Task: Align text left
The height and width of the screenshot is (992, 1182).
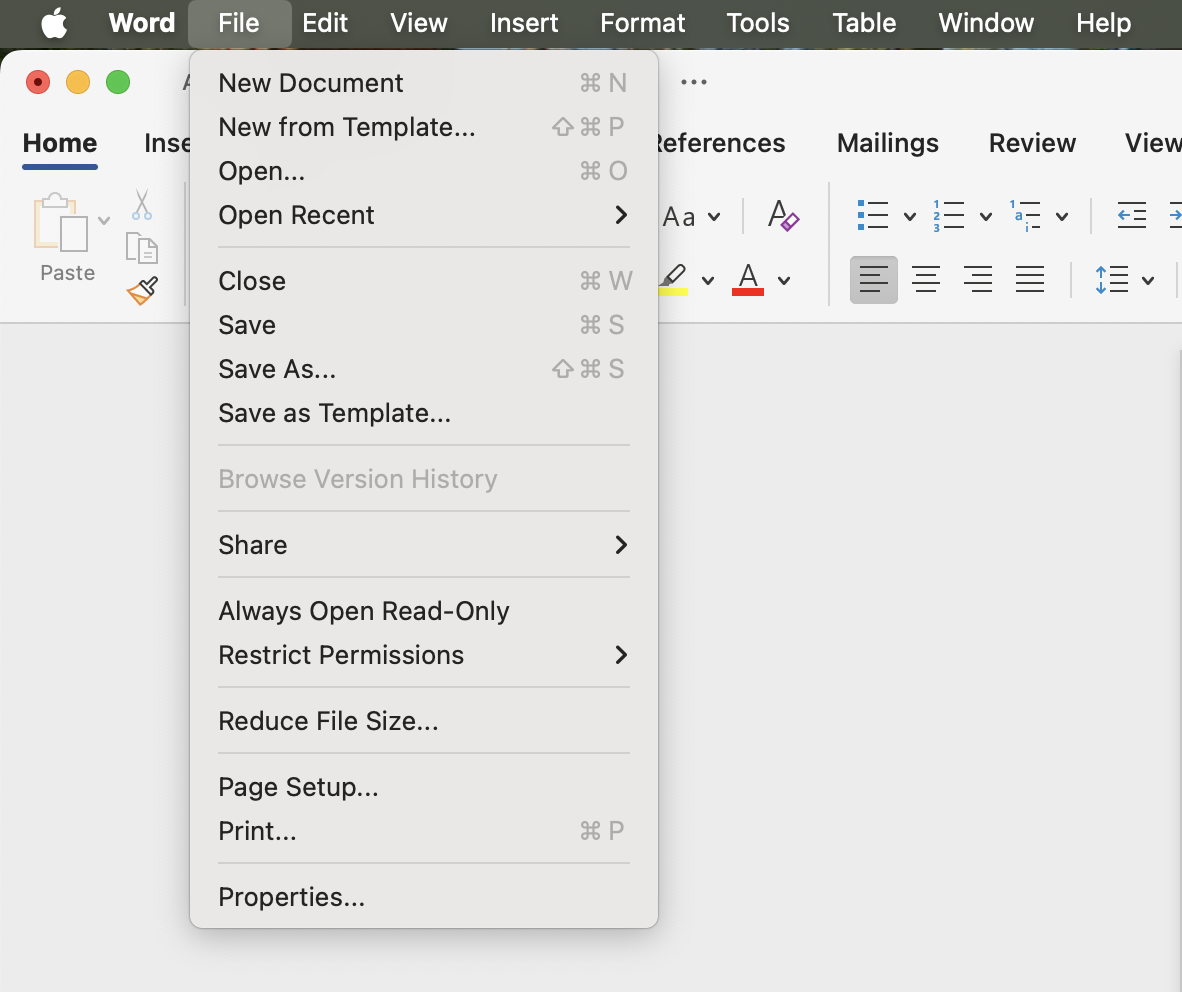Action: click(x=874, y=280)
